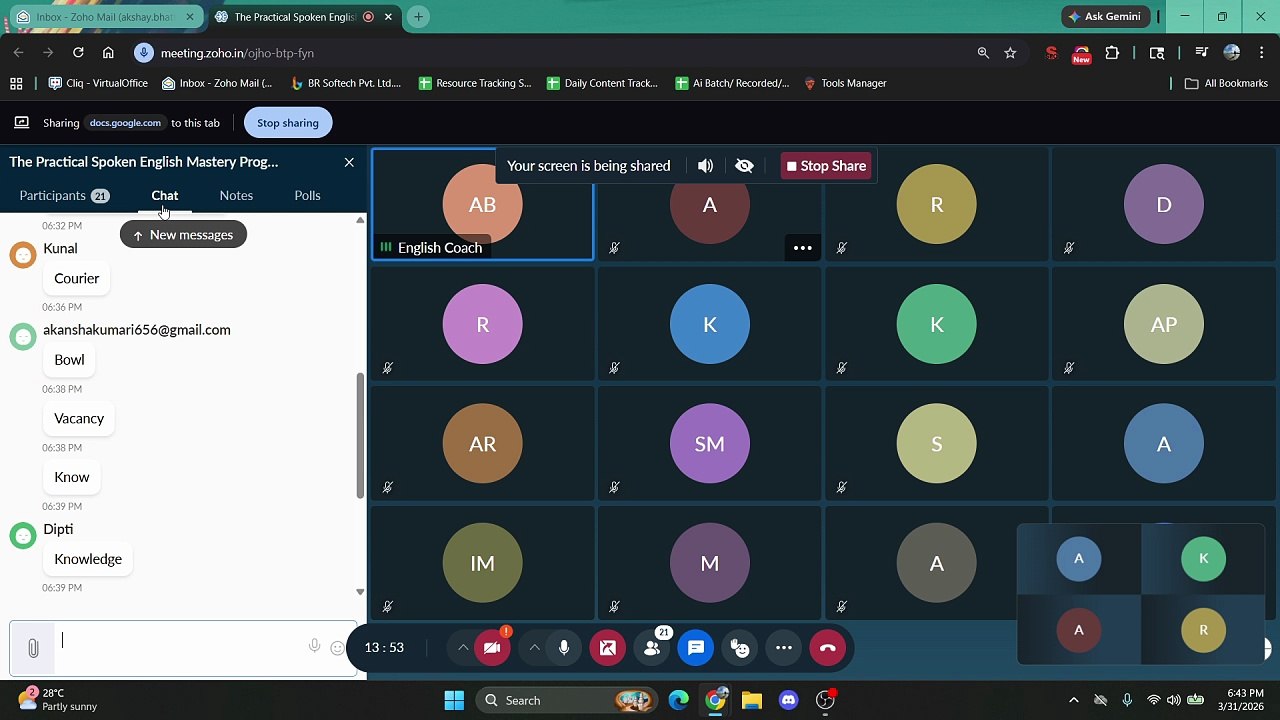Open participants list from toolbar icon

coord(652,648)
